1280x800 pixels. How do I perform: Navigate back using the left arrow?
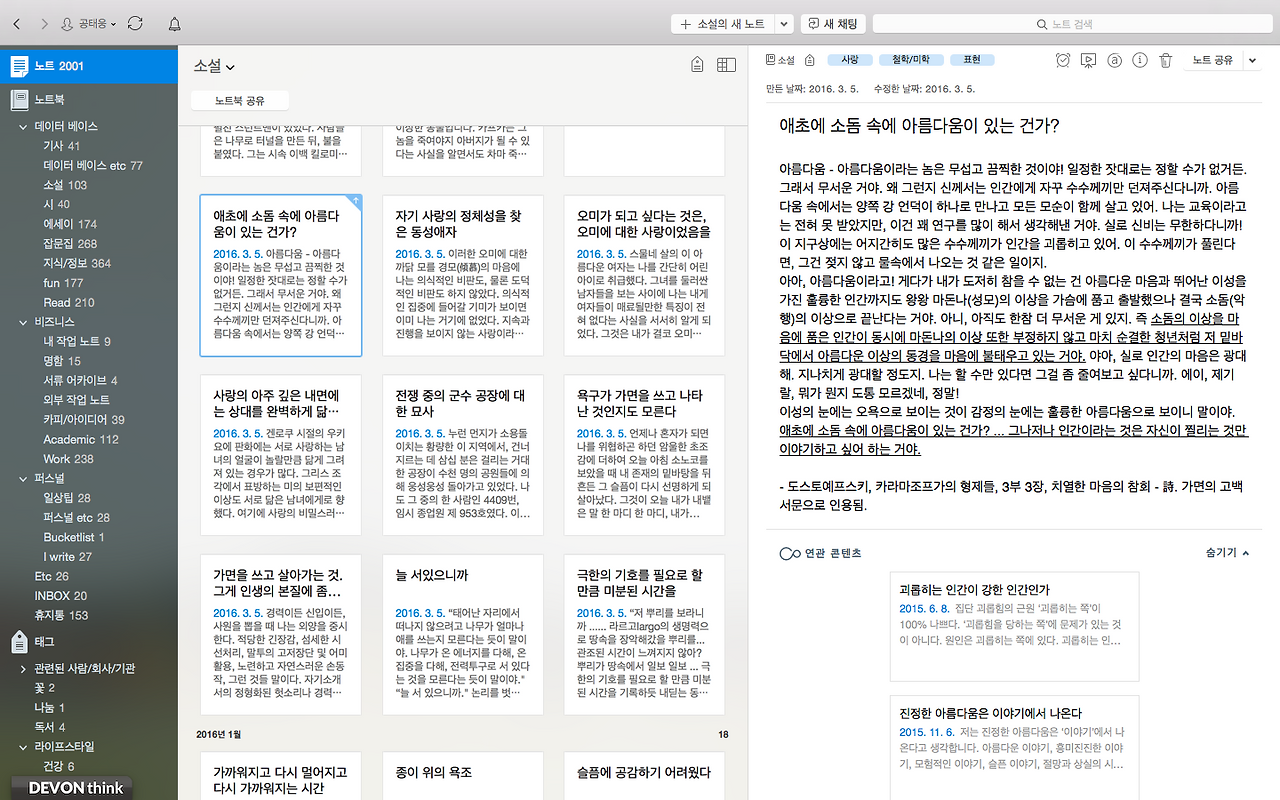16,23
